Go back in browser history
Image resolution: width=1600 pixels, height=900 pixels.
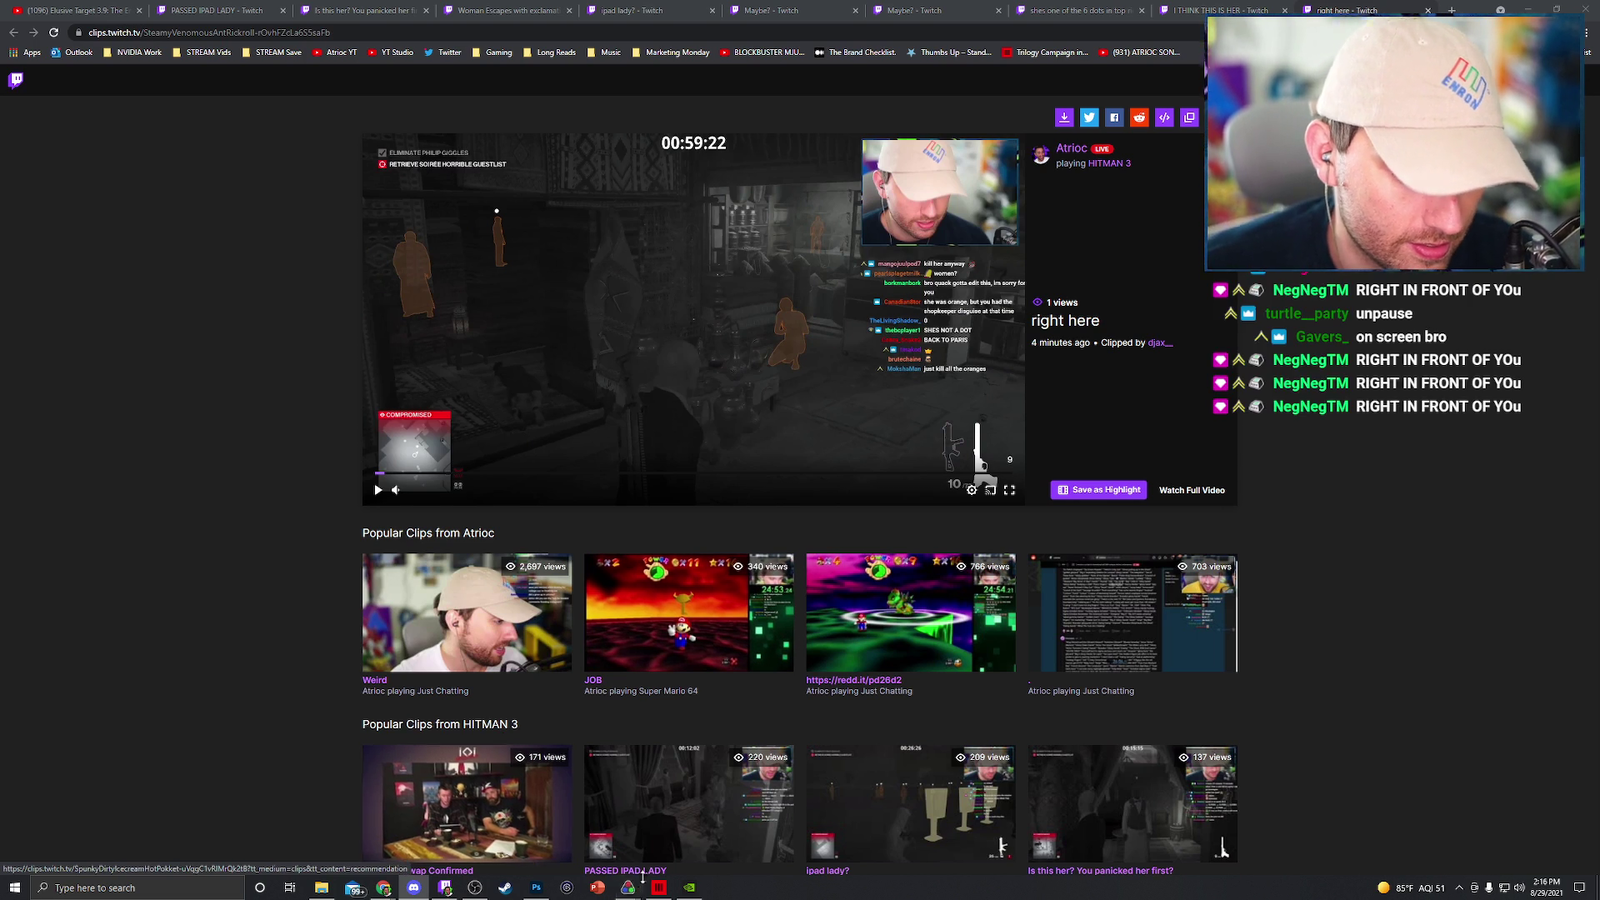click(13, 32)
